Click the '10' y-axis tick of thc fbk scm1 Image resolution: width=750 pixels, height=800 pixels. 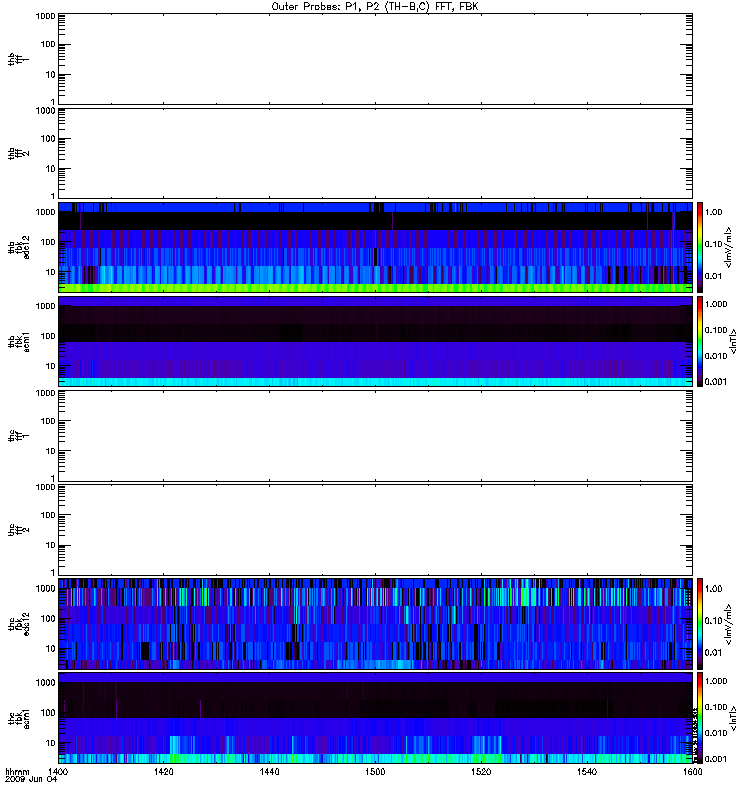(x=51, y=743)
